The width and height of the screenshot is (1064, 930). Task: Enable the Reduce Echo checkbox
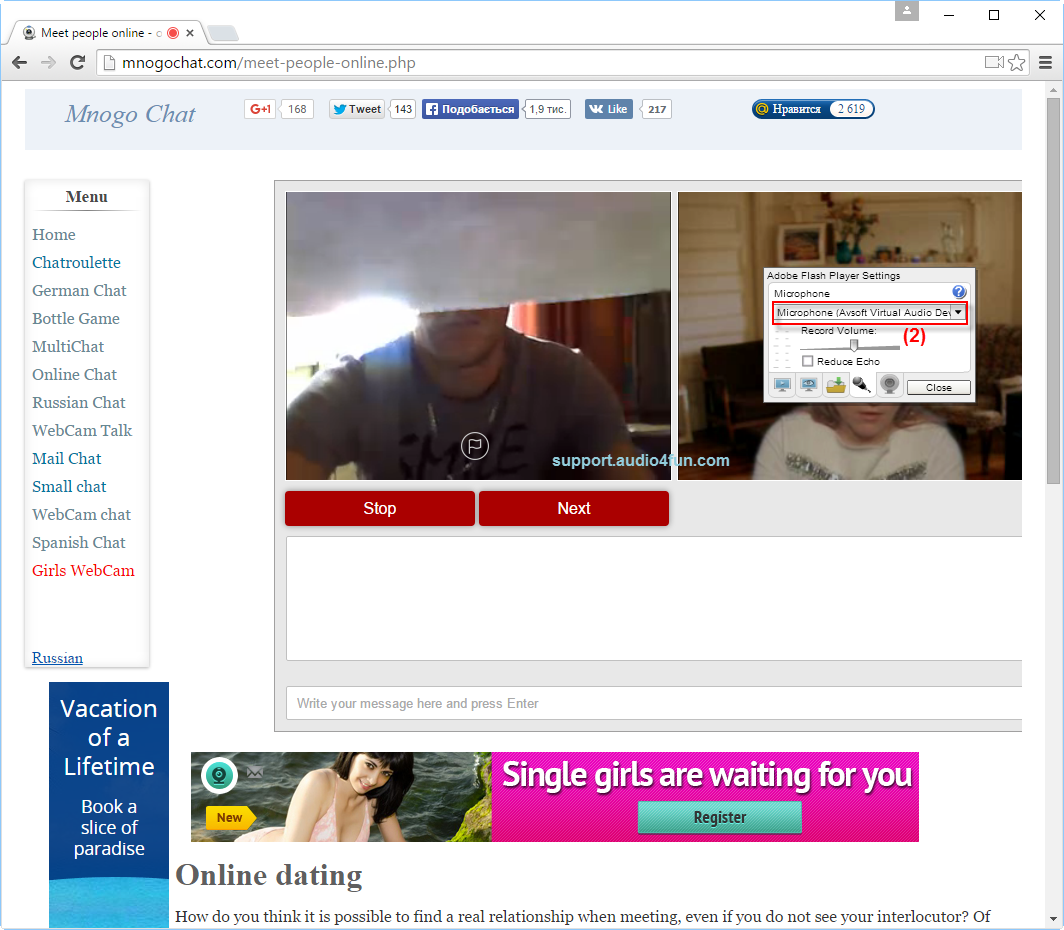(x=808, y=361)
